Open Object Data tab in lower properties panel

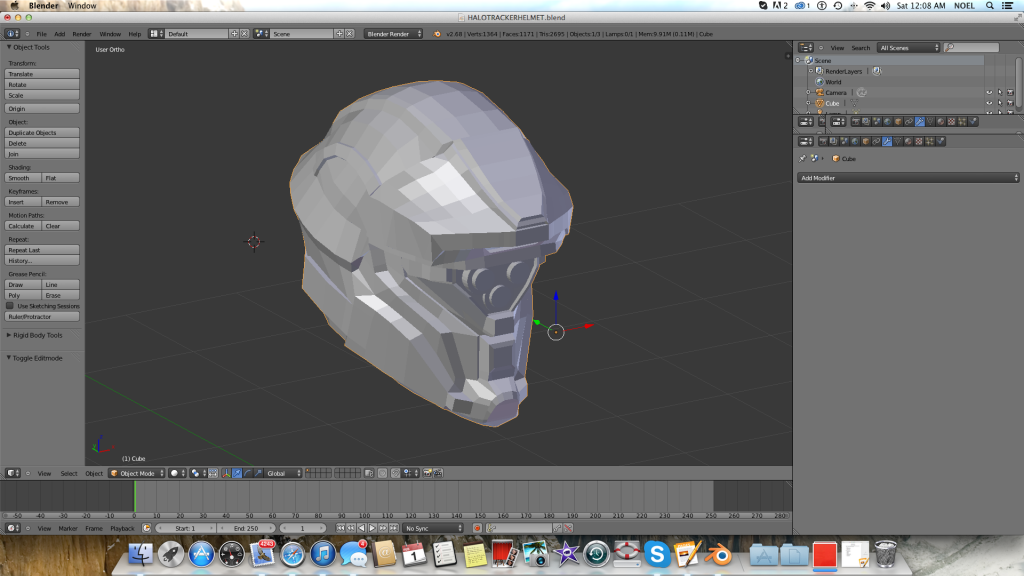(x=898, y=141)
